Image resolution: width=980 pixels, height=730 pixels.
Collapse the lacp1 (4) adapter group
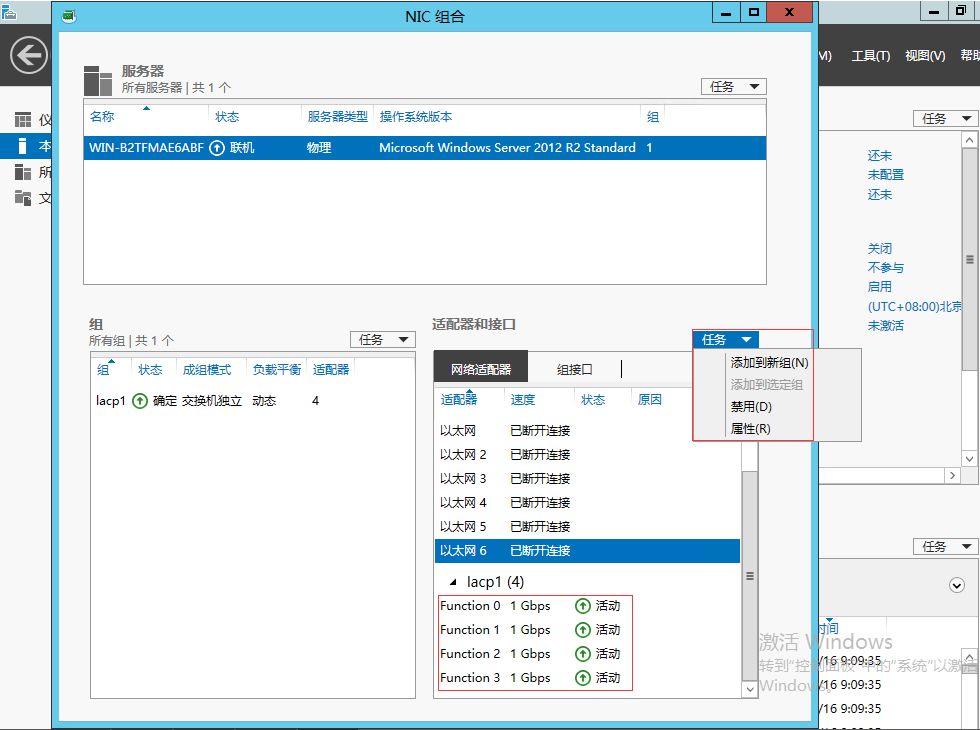click(x=453, y=582)
